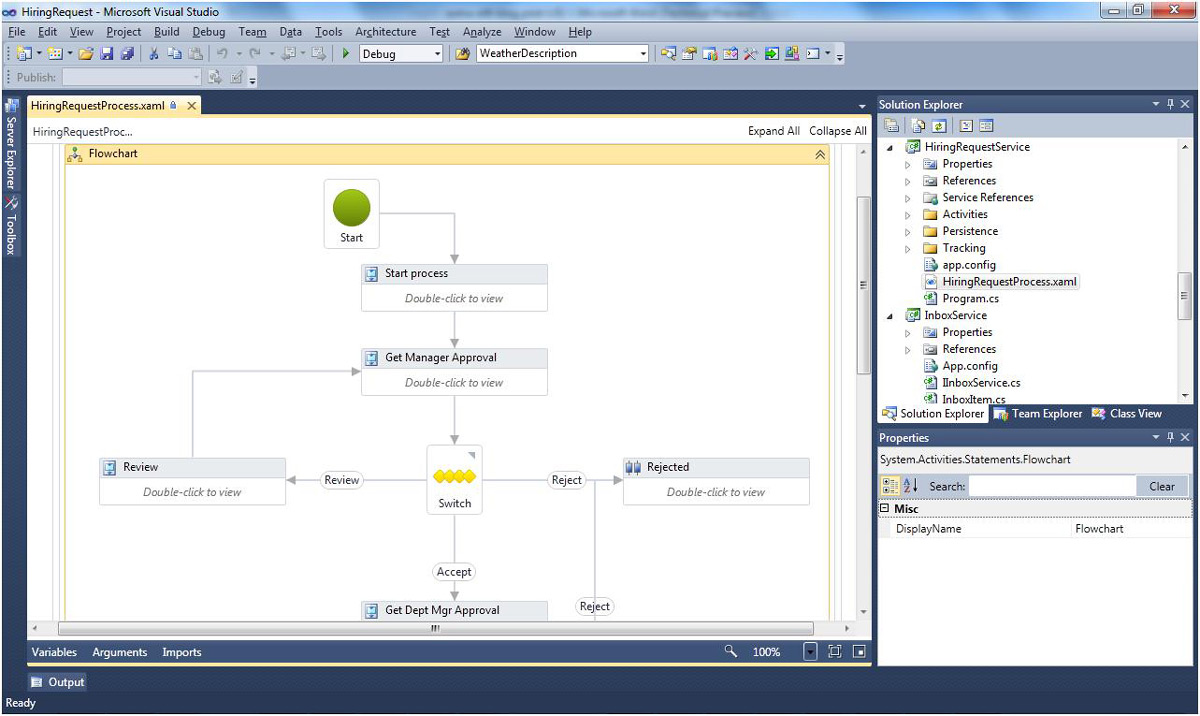This screenshot has width=1200, height=716.
Task: Click the Cut scissors icon in toolbar
Action: [155, 54]
